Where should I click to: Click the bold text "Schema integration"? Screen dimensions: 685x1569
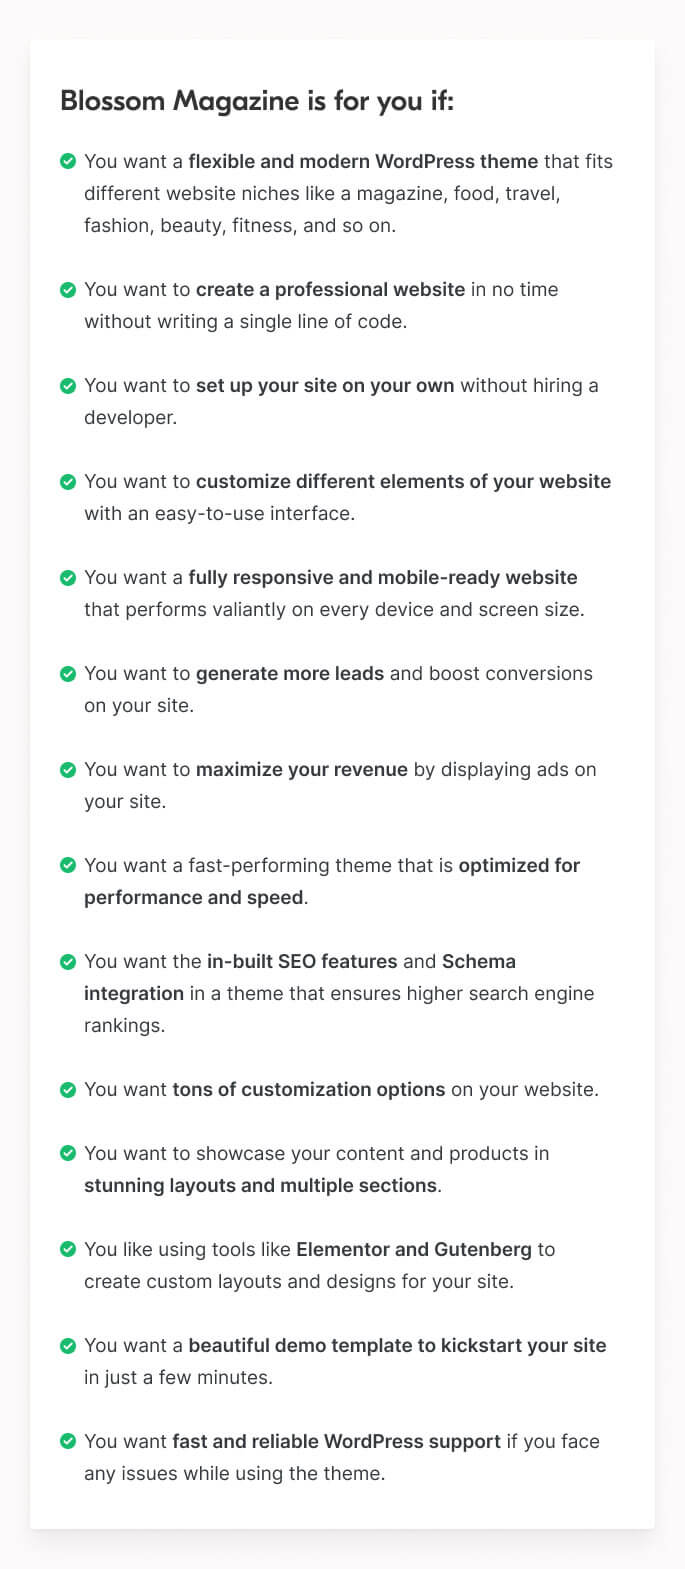pyautogui.click(x=478, y=962)
